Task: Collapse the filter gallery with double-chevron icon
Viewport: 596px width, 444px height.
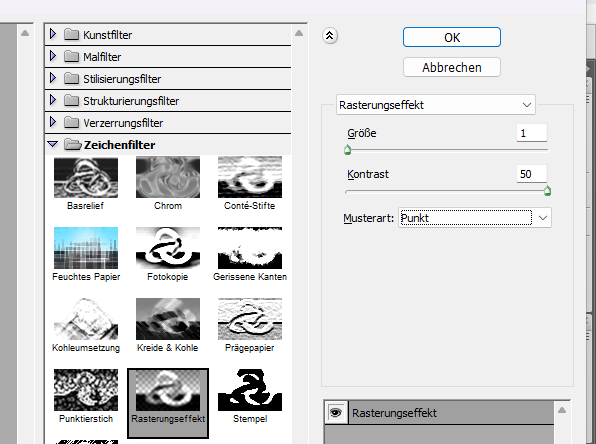Action: (x=330, y=36)
